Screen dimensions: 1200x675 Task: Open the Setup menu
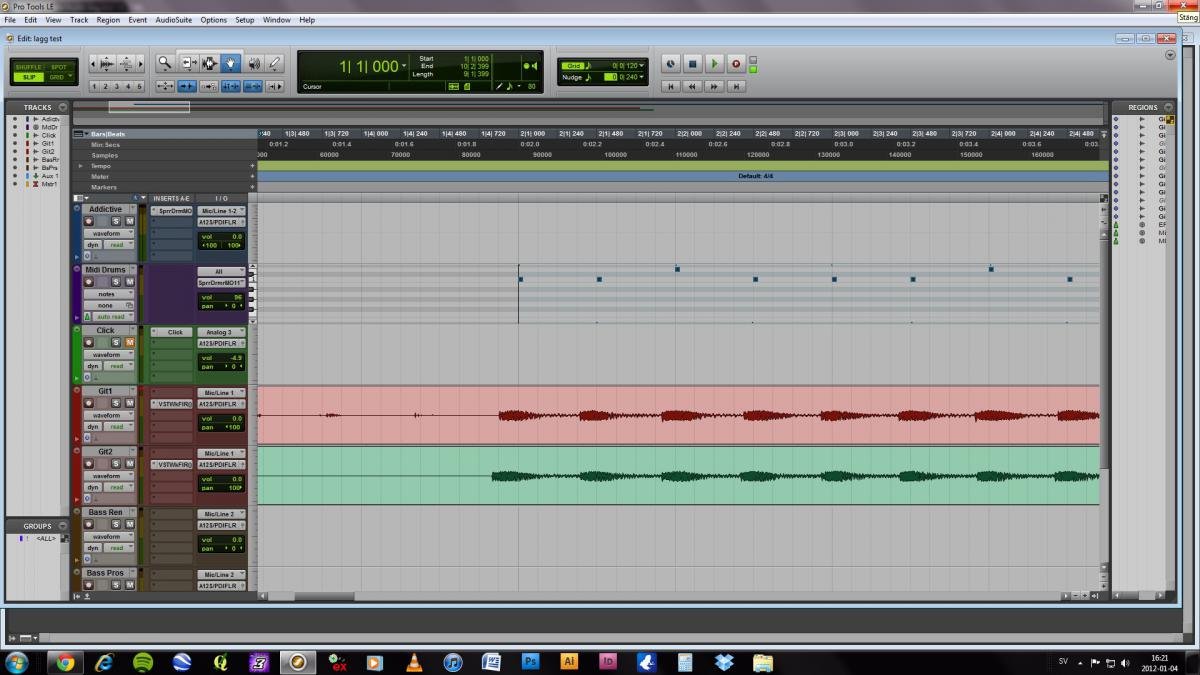pyautogui.click(x=244, y=20)
